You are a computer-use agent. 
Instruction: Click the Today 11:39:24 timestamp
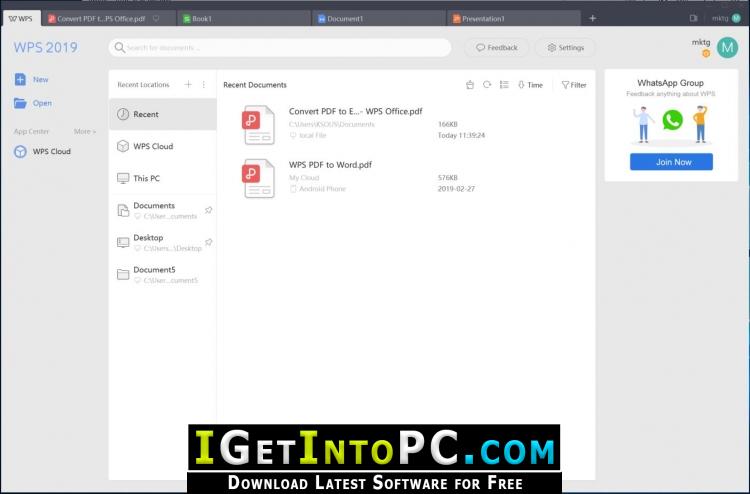click(461, 135)
